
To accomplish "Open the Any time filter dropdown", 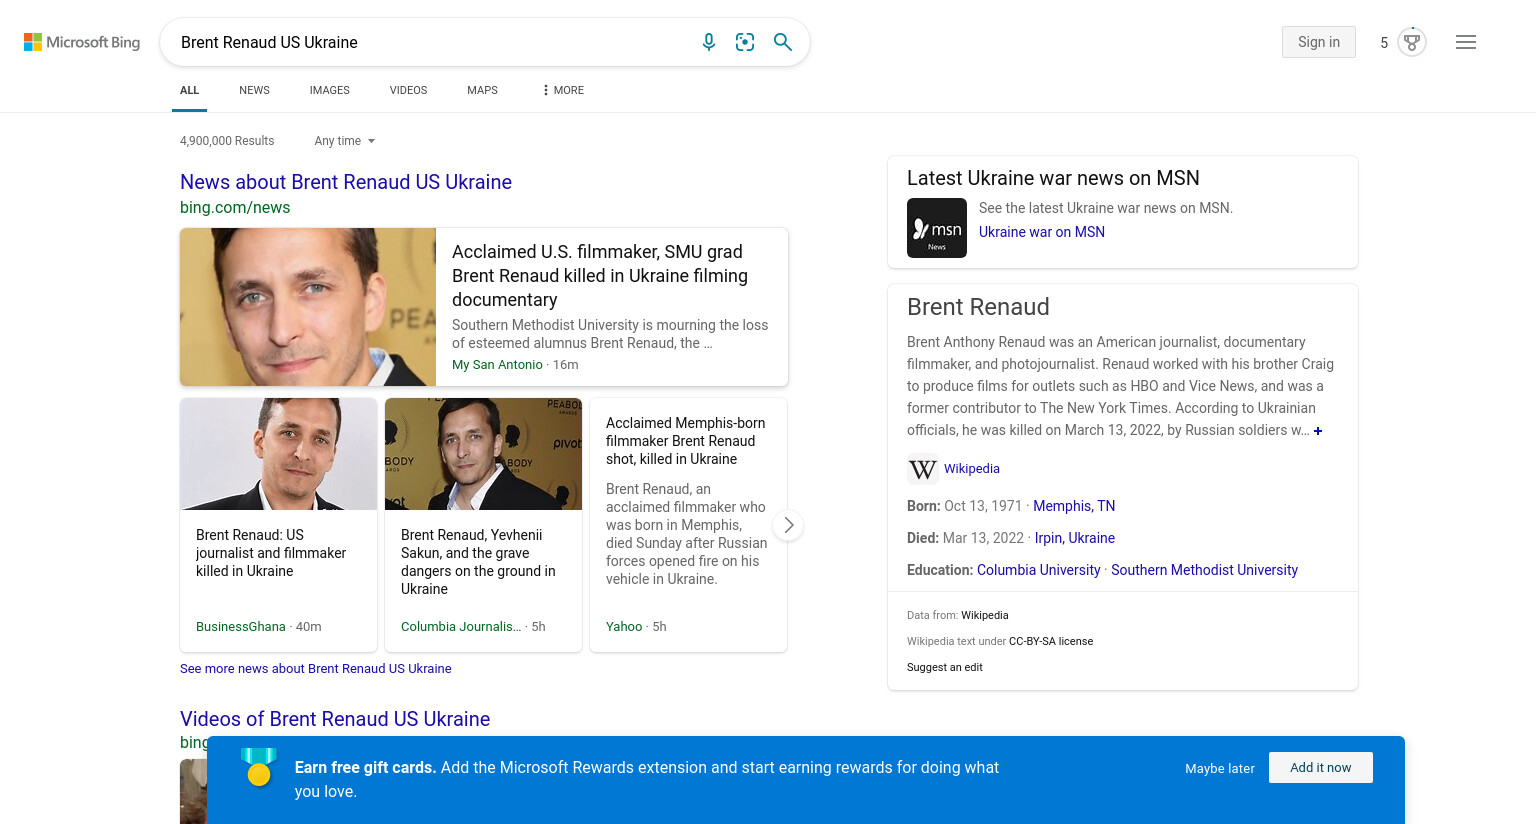I will pos(345,141).
